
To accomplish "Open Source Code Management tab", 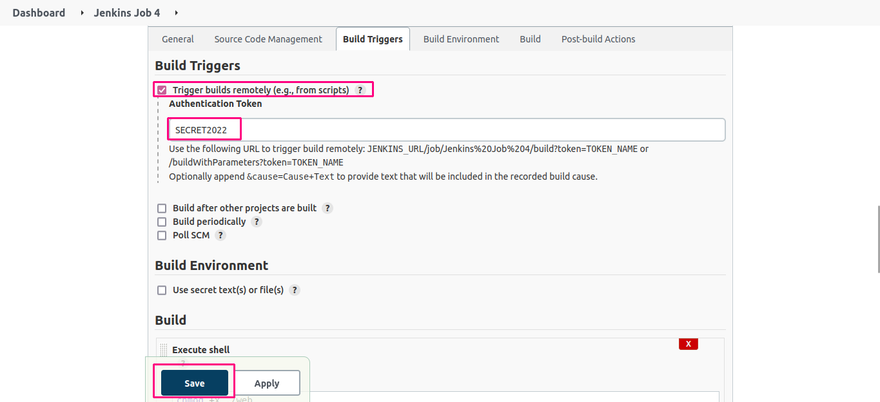I will (268, 39).
